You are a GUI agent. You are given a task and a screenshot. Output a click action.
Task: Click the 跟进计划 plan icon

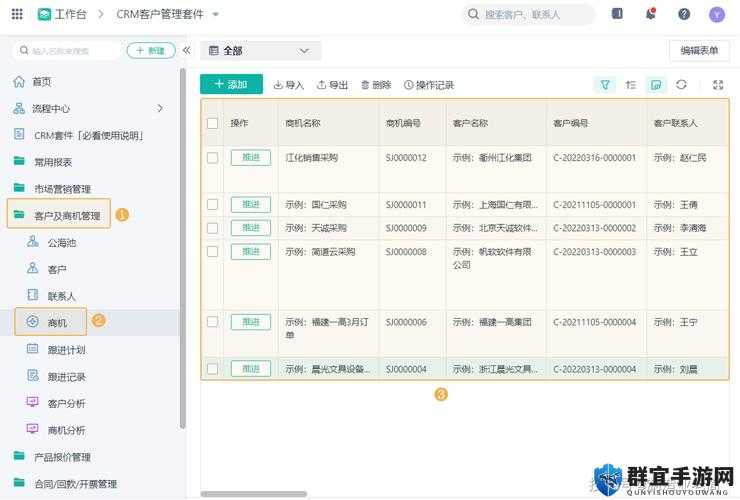pos(33,349)
